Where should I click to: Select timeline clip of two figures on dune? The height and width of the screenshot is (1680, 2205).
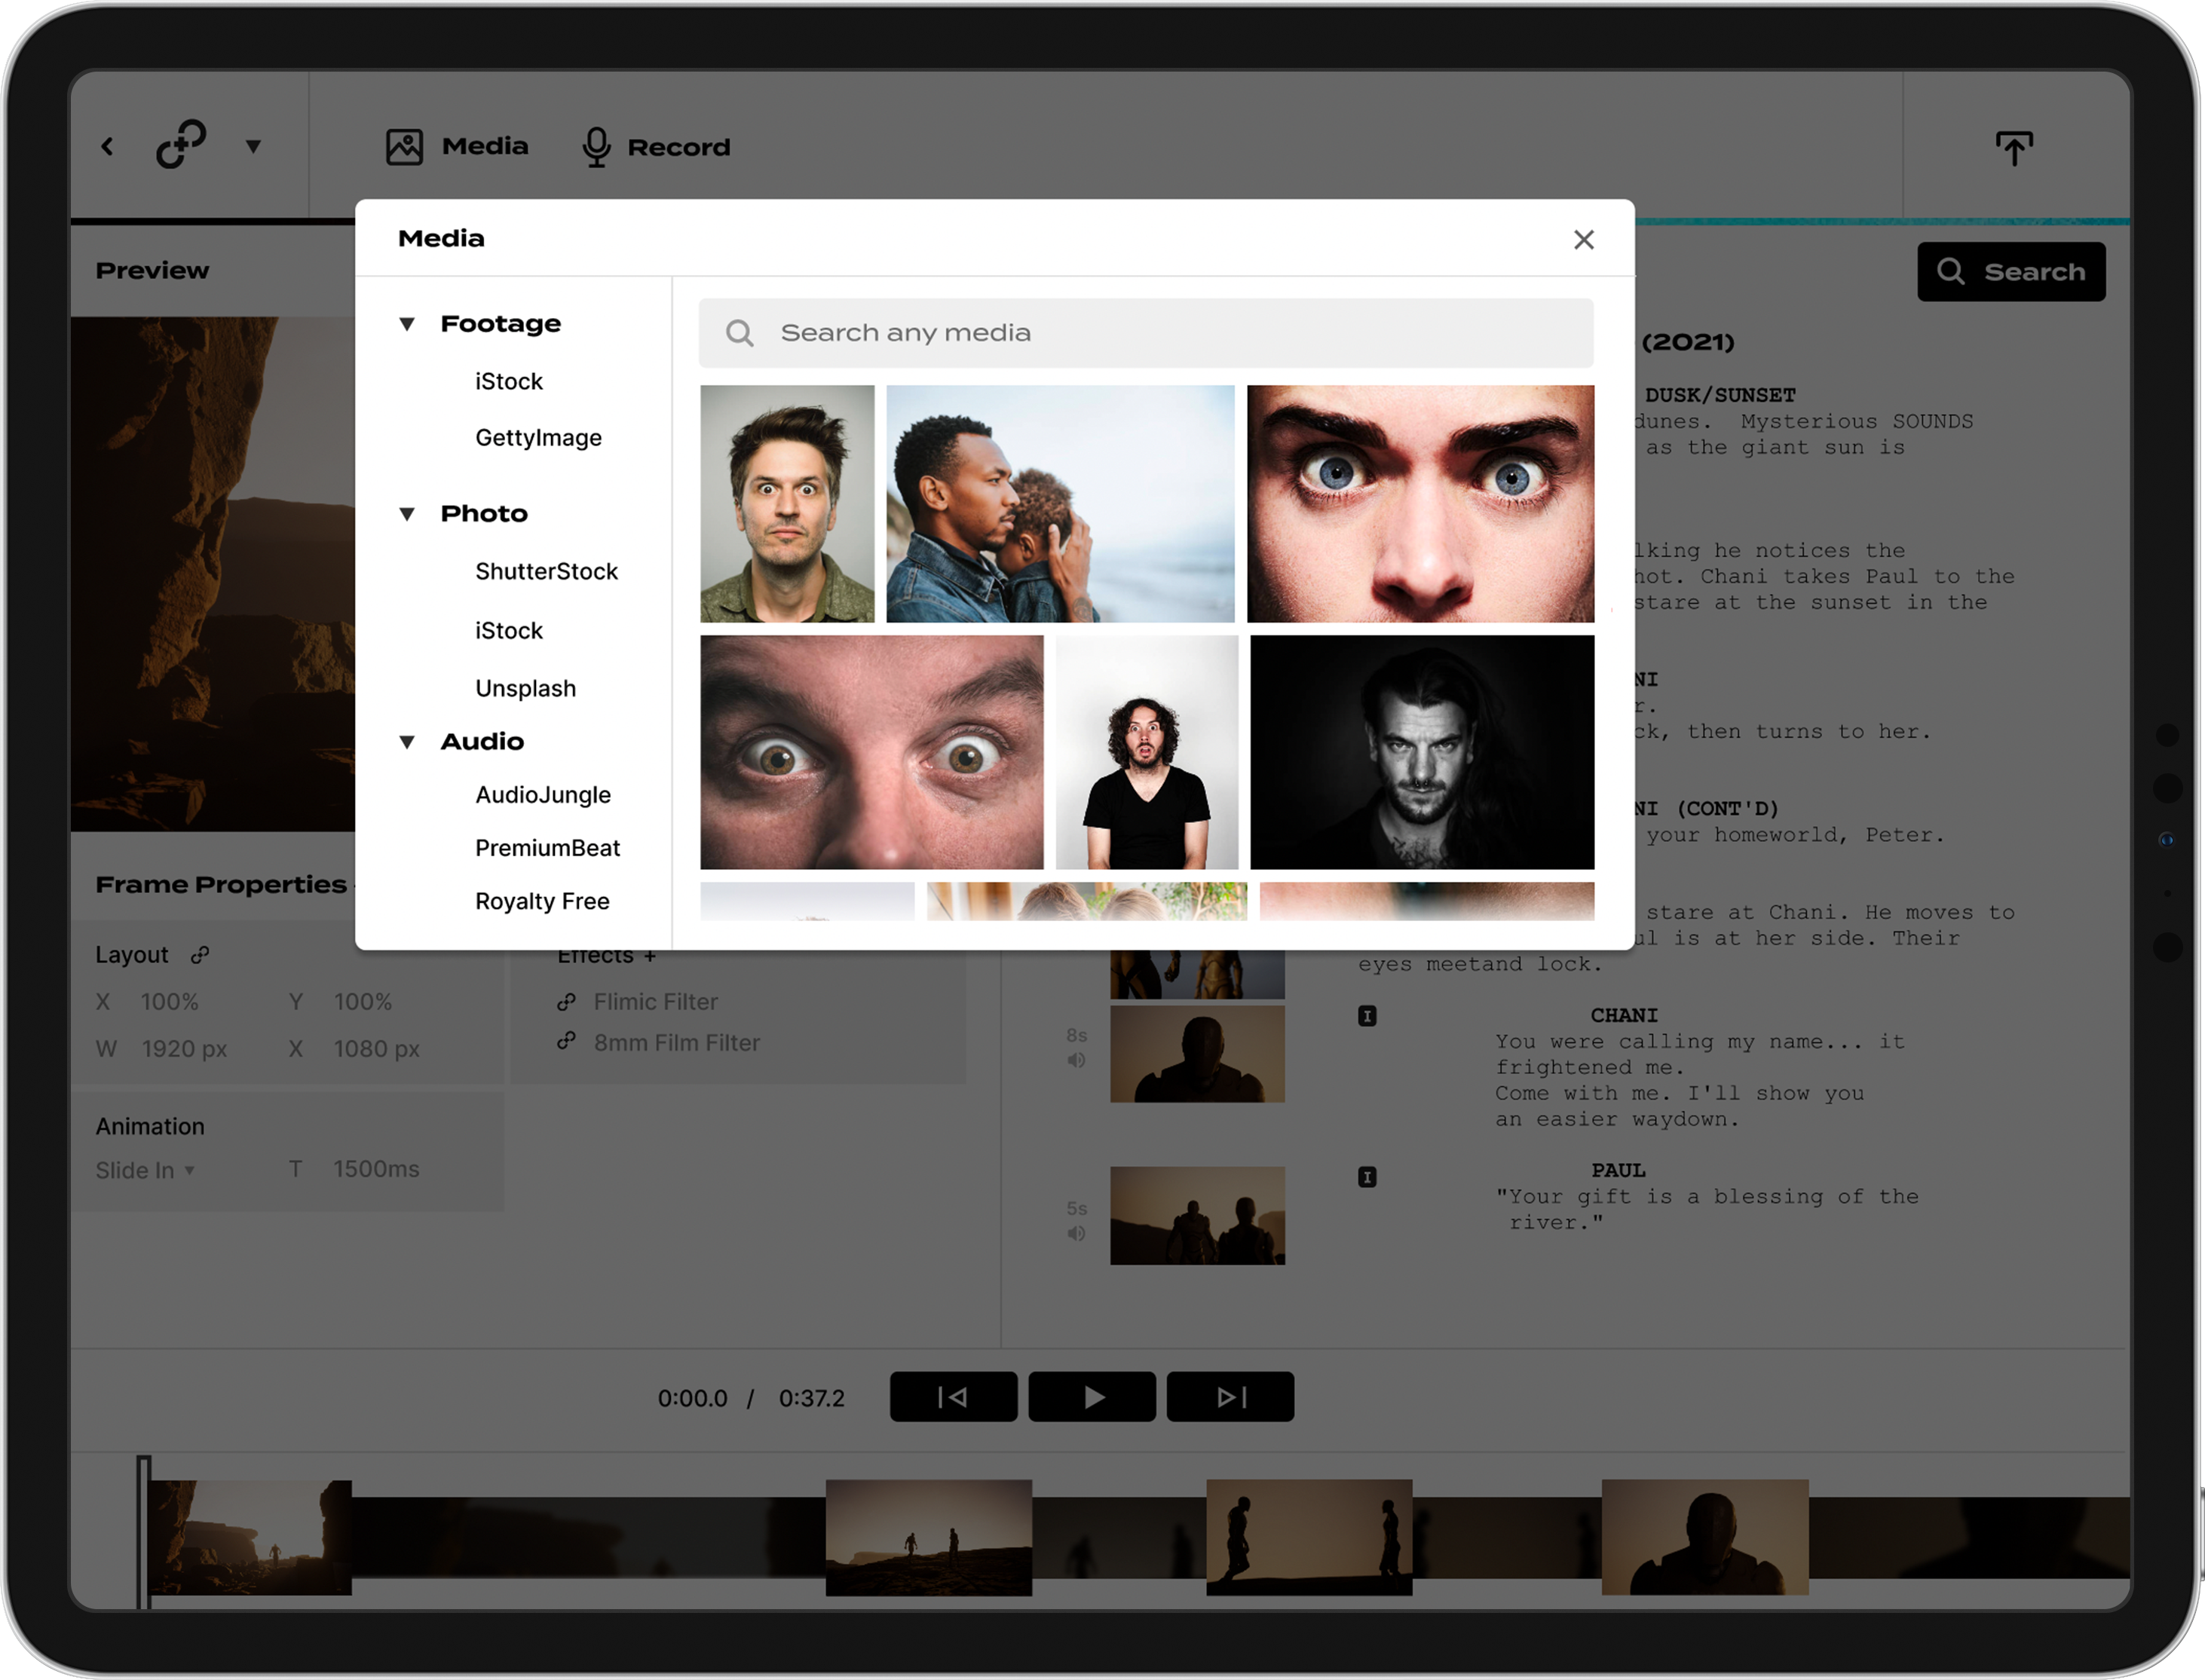point(928,1538)
